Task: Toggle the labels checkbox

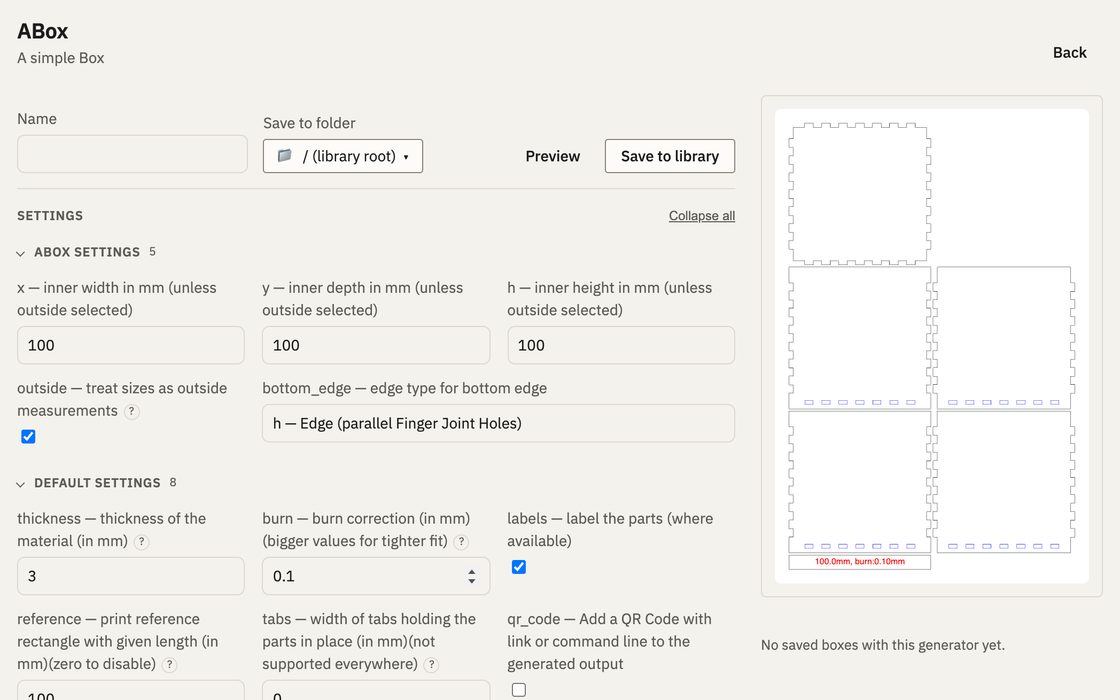Action: click(519, 567)
